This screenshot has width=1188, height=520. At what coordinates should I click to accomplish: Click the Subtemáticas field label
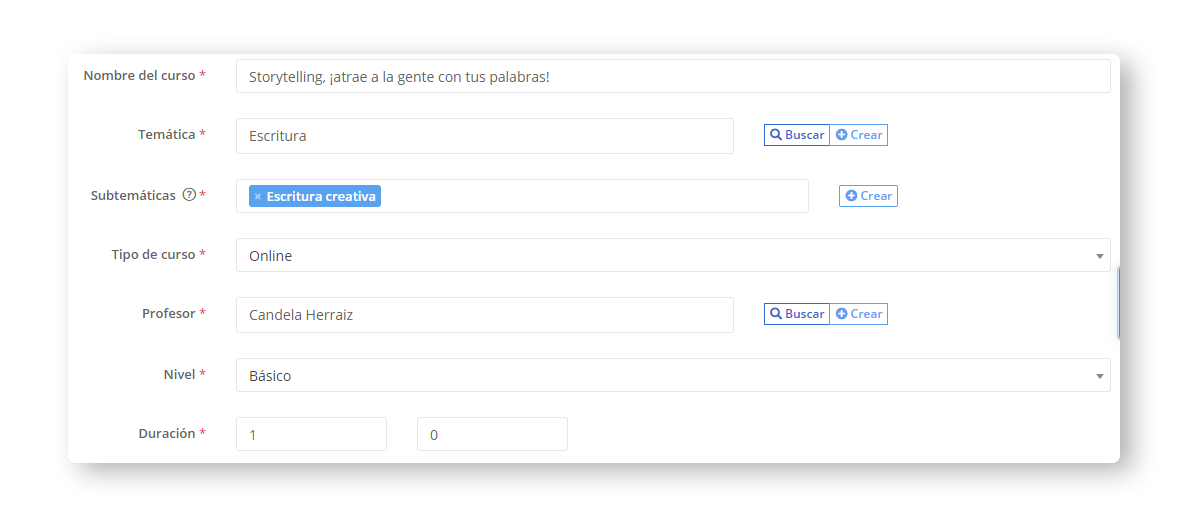[133, 195]
